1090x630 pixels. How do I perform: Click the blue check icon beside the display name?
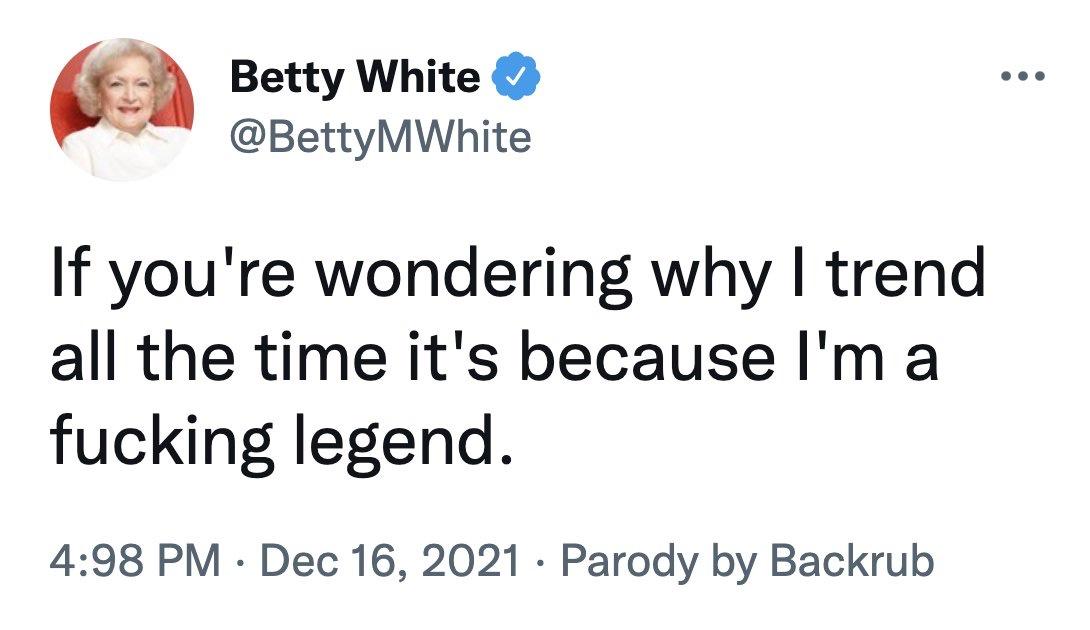tap(516, 77)
